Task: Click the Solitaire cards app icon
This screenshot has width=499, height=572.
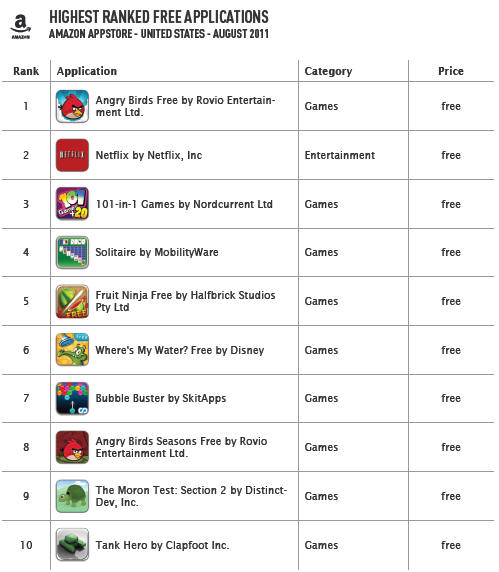Action: click(x=72, y=252)
